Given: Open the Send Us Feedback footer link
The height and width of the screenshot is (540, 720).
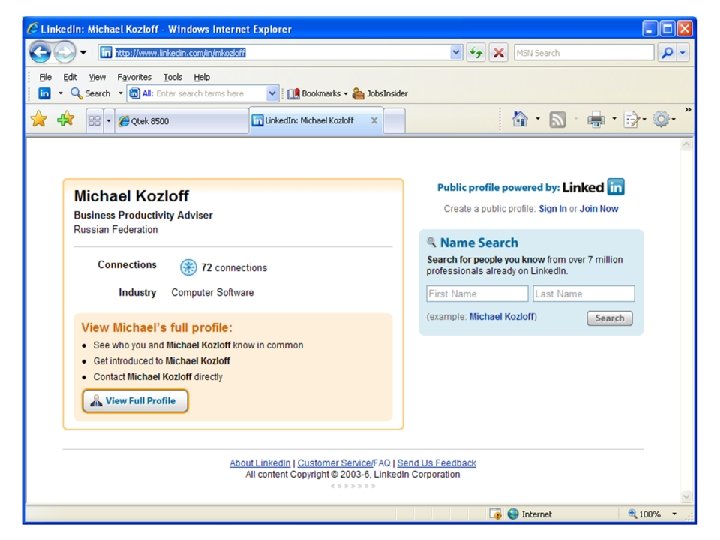Looking at the screenshot, I should [x=437, y=463].
